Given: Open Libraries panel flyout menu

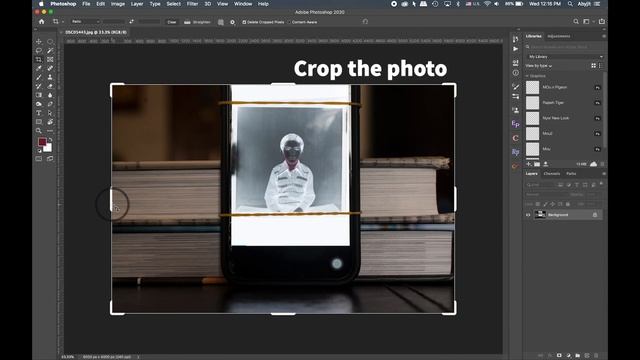Looking at the screenshot, I should pyautogui.click(x=604, y=36).
